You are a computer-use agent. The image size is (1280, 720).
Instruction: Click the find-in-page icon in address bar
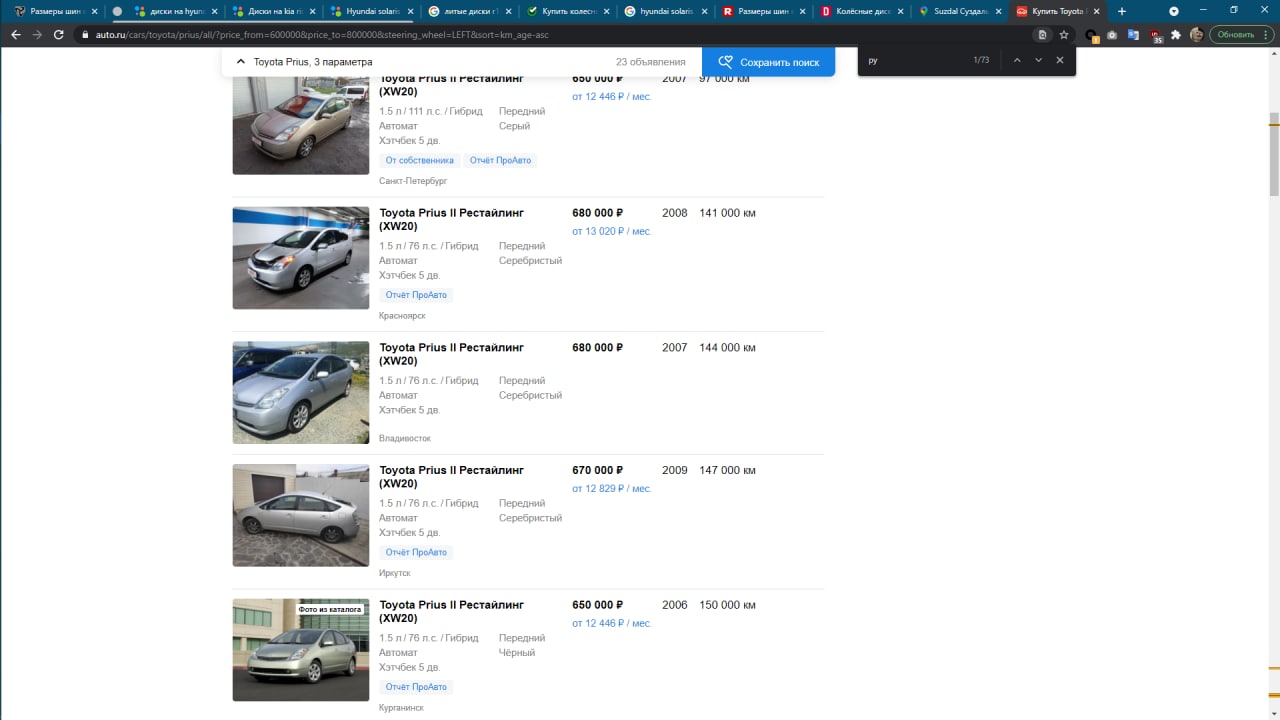1043,34
